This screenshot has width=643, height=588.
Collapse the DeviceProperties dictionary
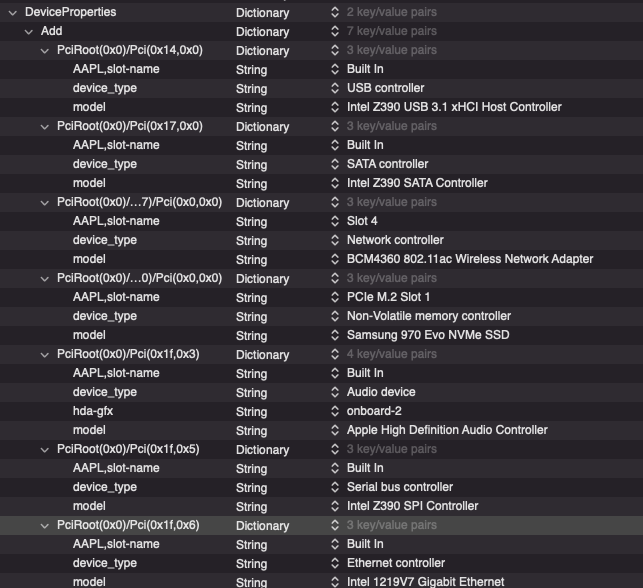click(x=13, y=12)
